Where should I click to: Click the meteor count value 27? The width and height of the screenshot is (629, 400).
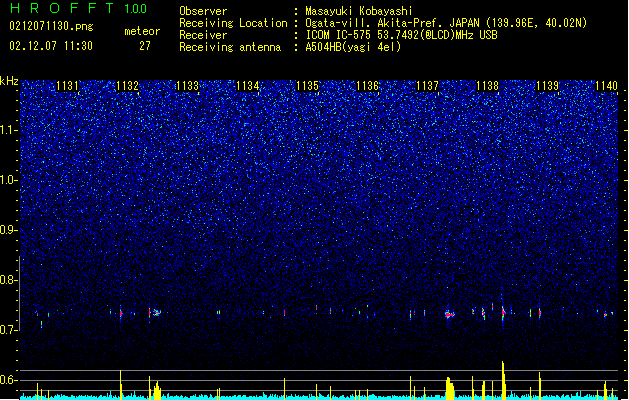[145, 46]
